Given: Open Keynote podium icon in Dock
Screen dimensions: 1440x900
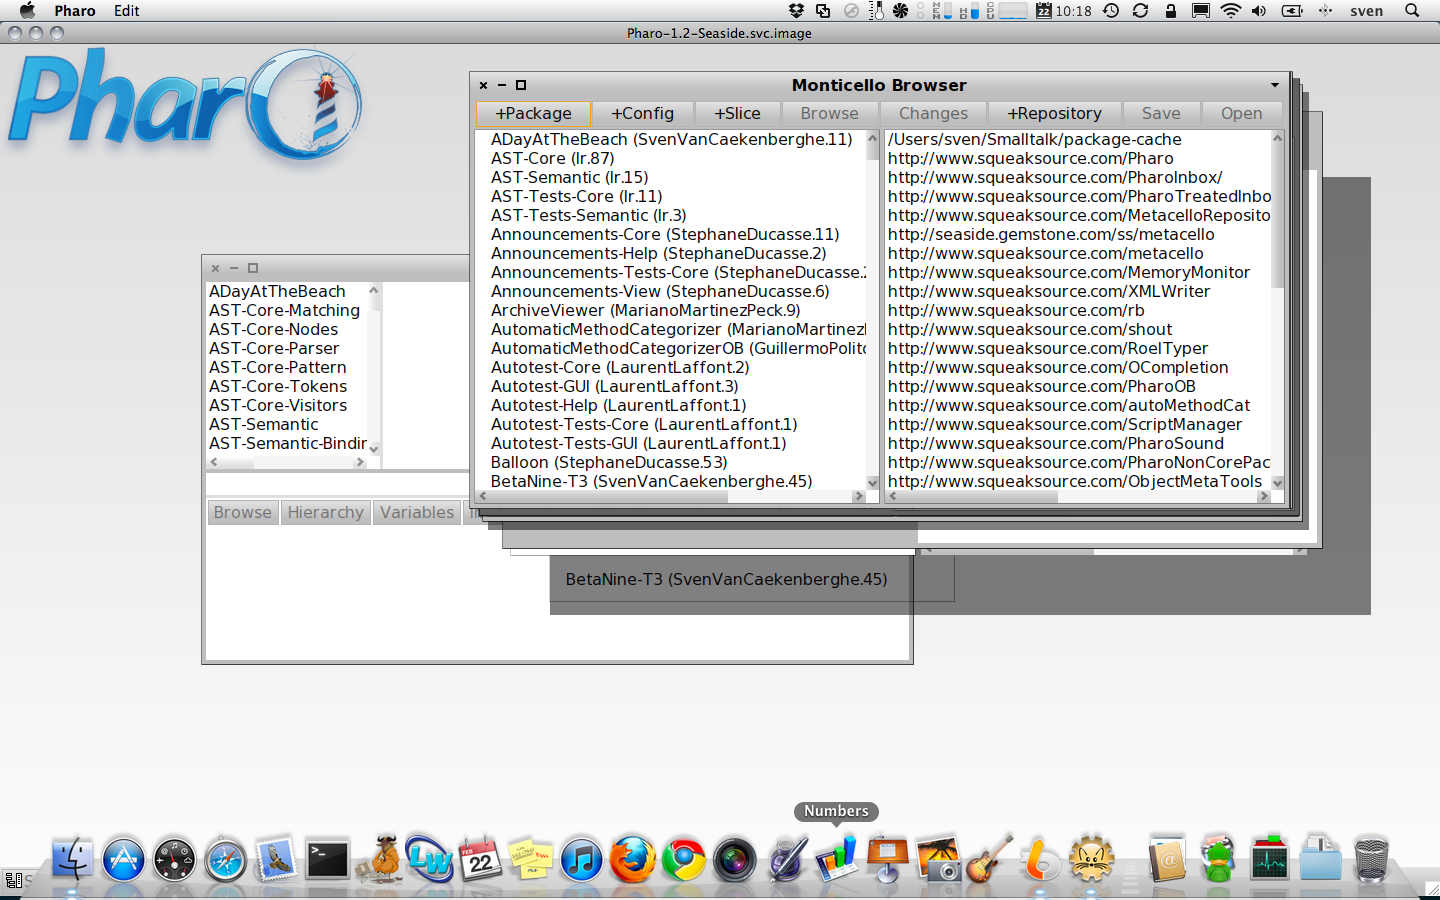Looking at the screenshot, I should (x=887, y=859).
